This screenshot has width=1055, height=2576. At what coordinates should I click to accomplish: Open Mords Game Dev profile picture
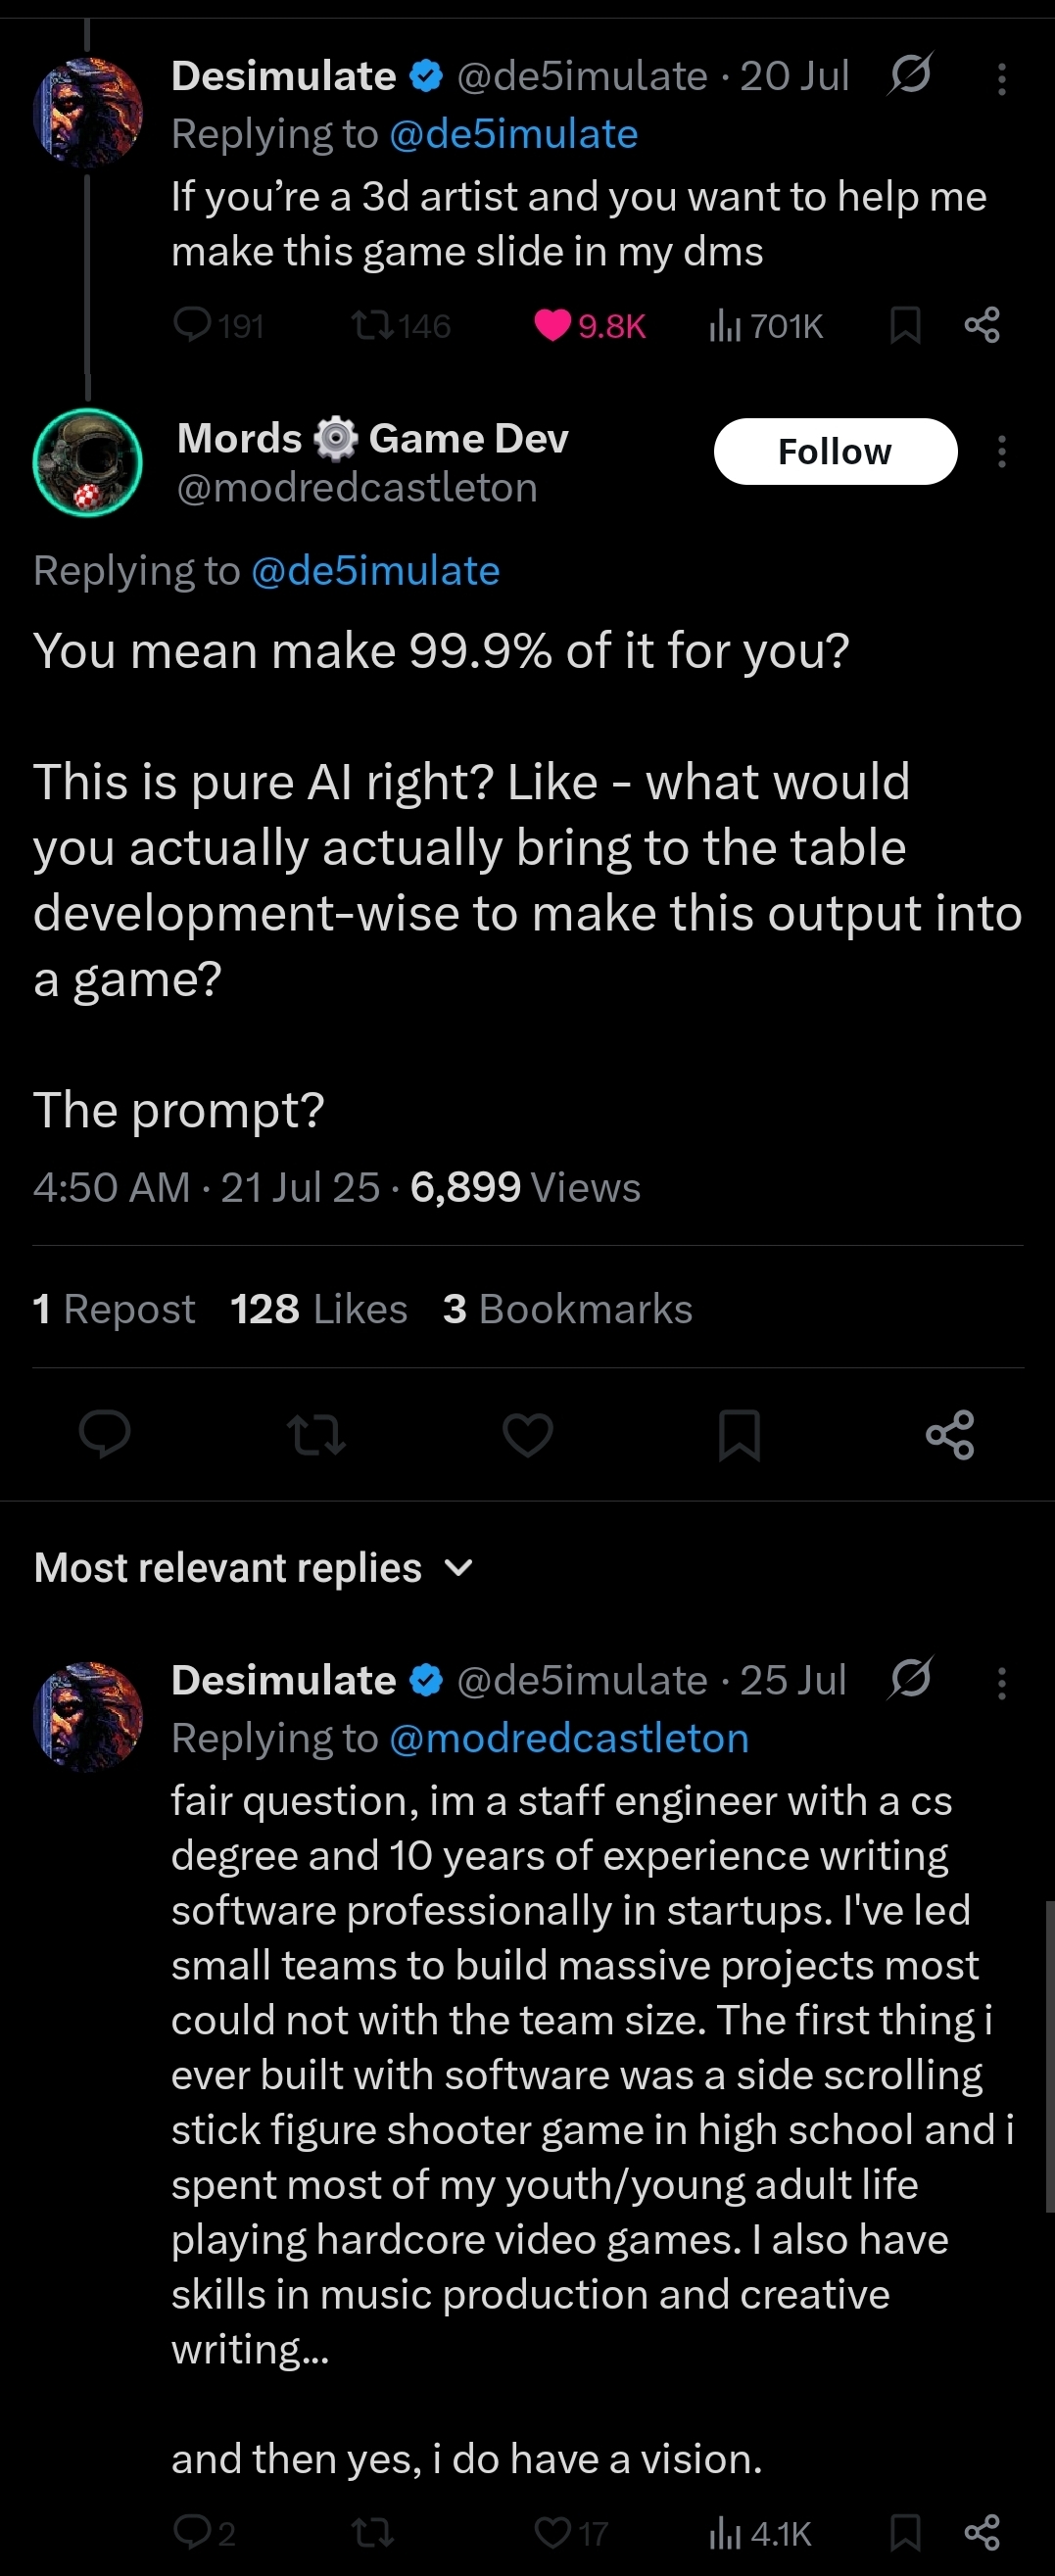tap(88, 462)
